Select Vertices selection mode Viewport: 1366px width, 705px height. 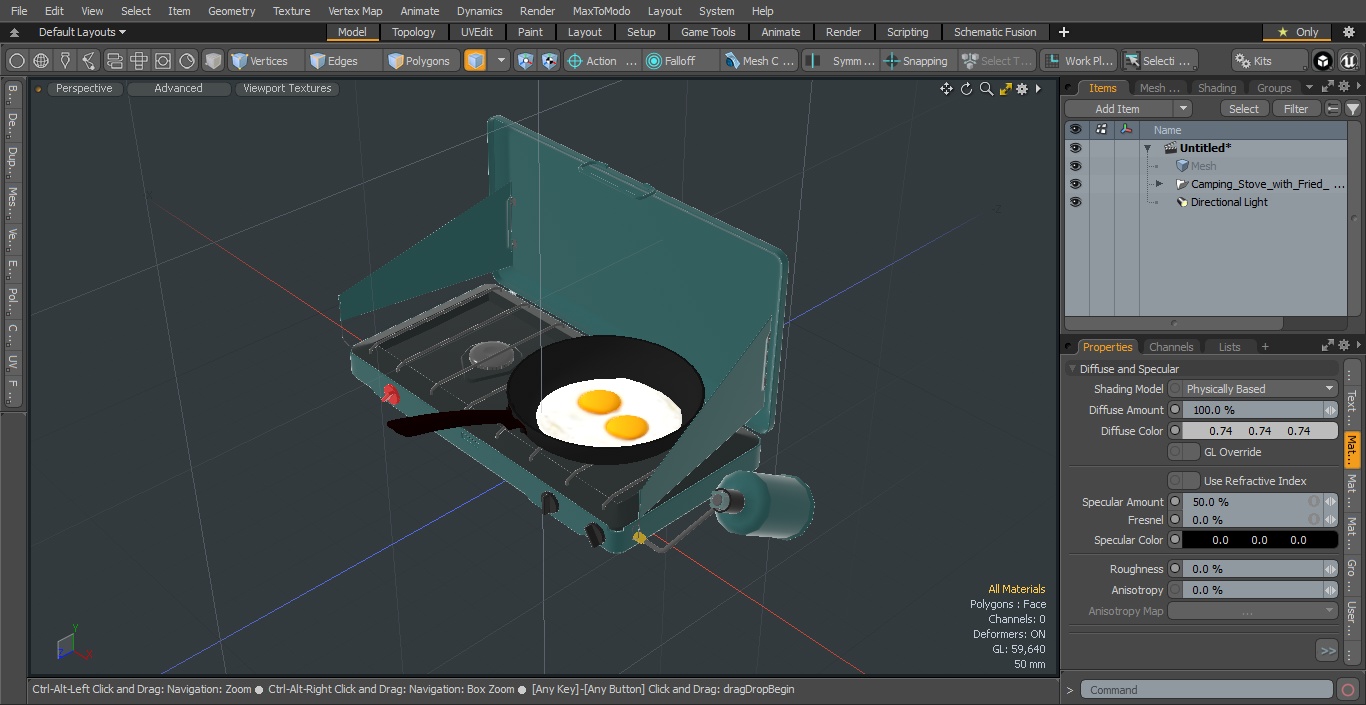coord(260,61)
